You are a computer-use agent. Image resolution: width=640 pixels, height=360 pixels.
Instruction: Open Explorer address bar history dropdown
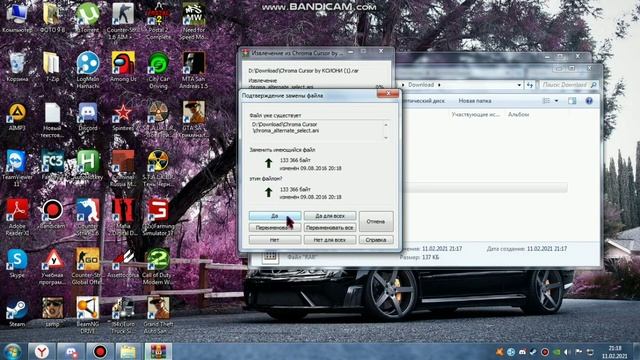pyautogui.click(x=519, y=85)
